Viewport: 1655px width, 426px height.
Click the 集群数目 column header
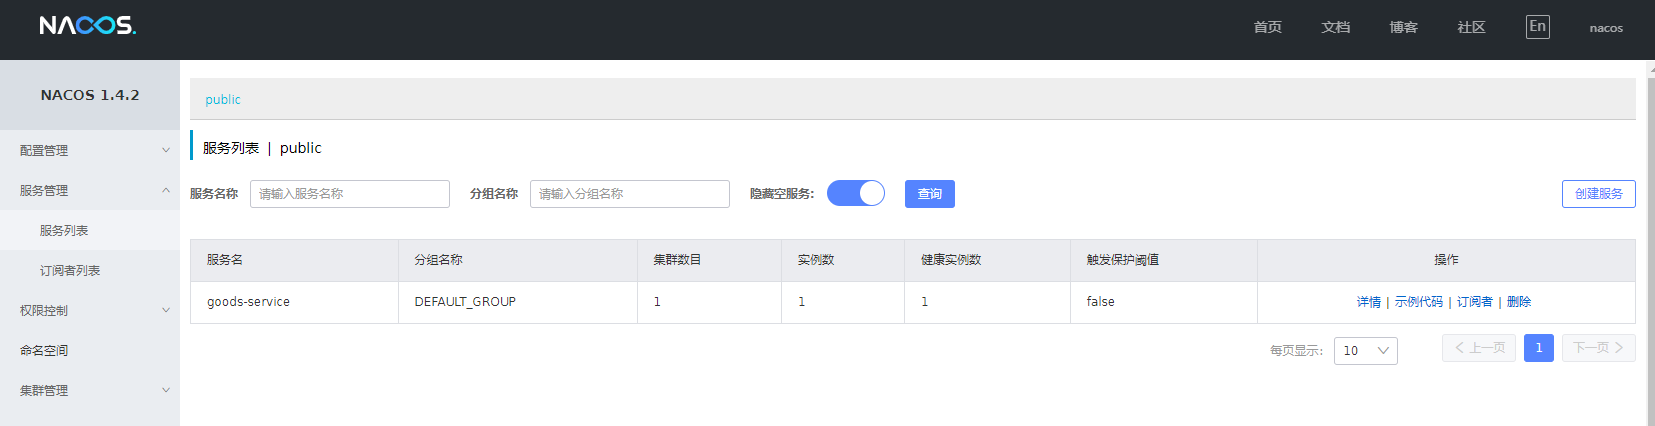tap(709, 260)
